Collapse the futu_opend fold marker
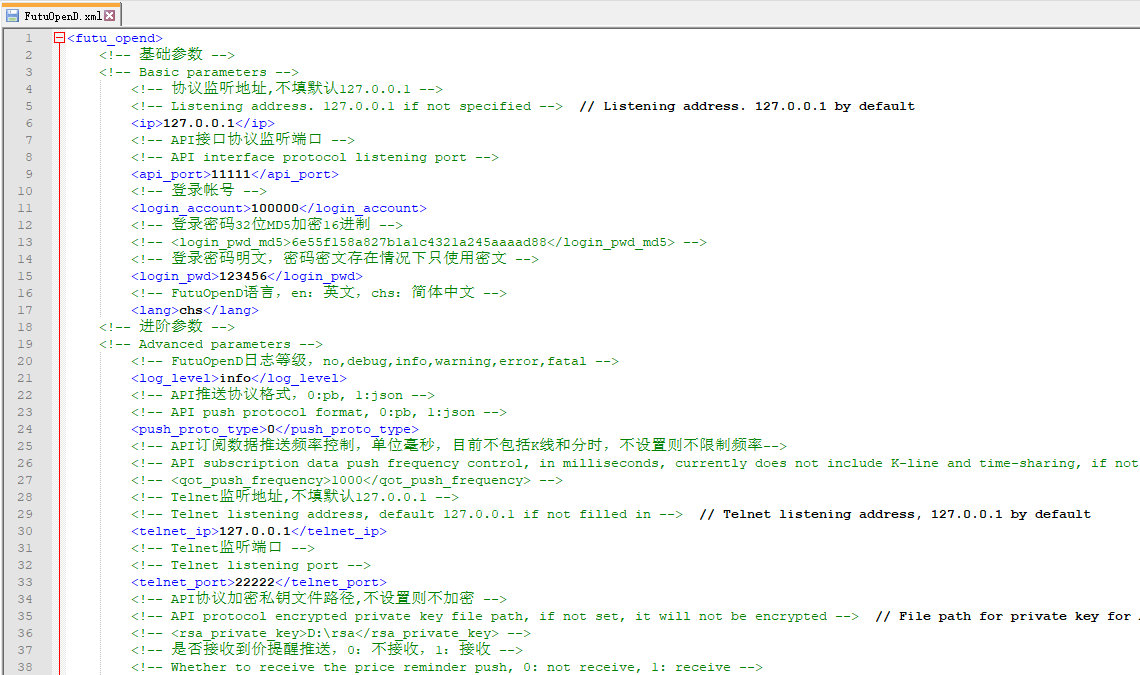The width and height of the screenshot is (1140, 675). 59,38
